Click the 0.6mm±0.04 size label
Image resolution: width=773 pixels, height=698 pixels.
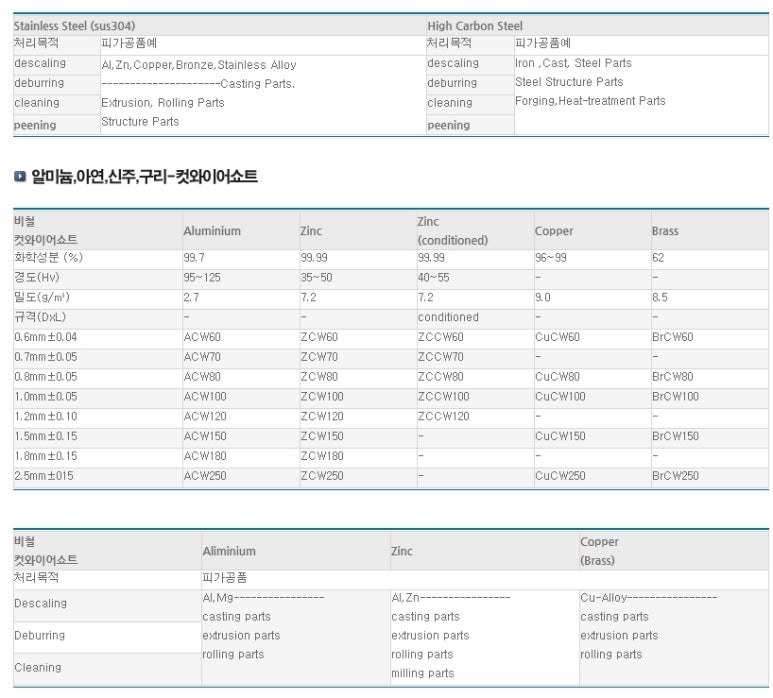point(45,337)
